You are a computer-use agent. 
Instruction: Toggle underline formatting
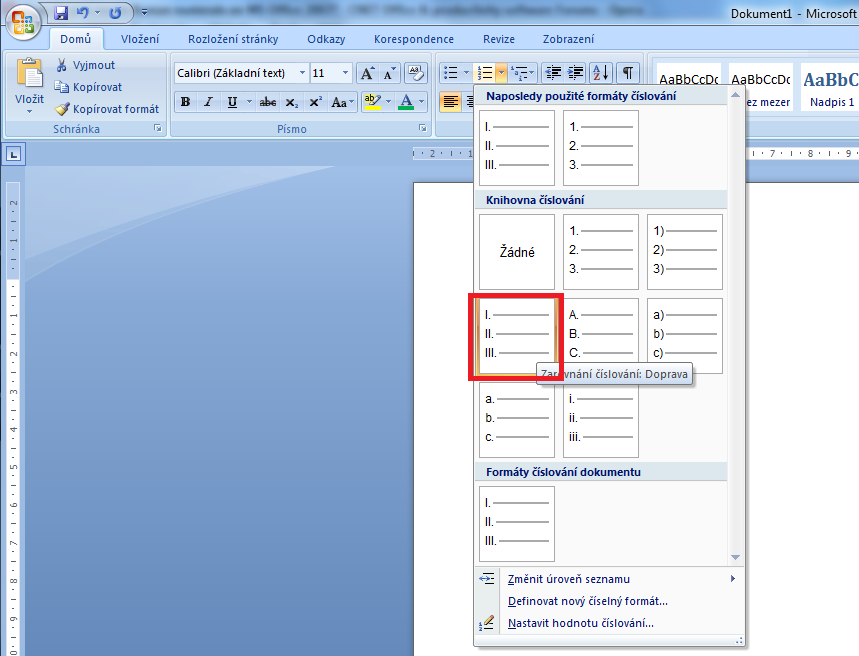coord(232,102)
